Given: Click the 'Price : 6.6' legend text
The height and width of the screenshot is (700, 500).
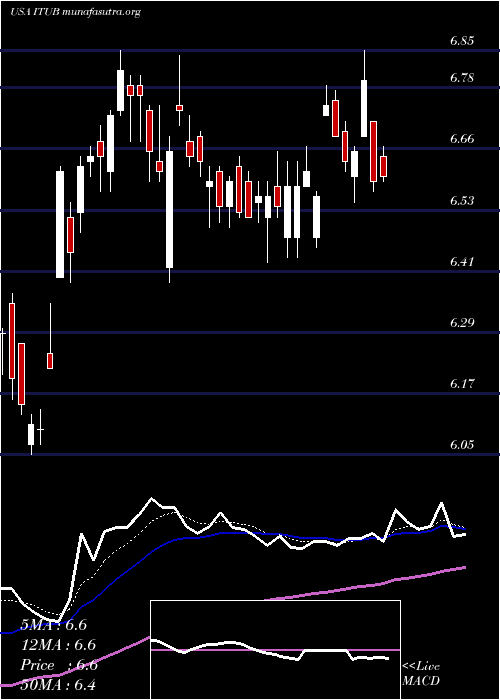Looking at the screenshot, I should (x=59, y=665).
